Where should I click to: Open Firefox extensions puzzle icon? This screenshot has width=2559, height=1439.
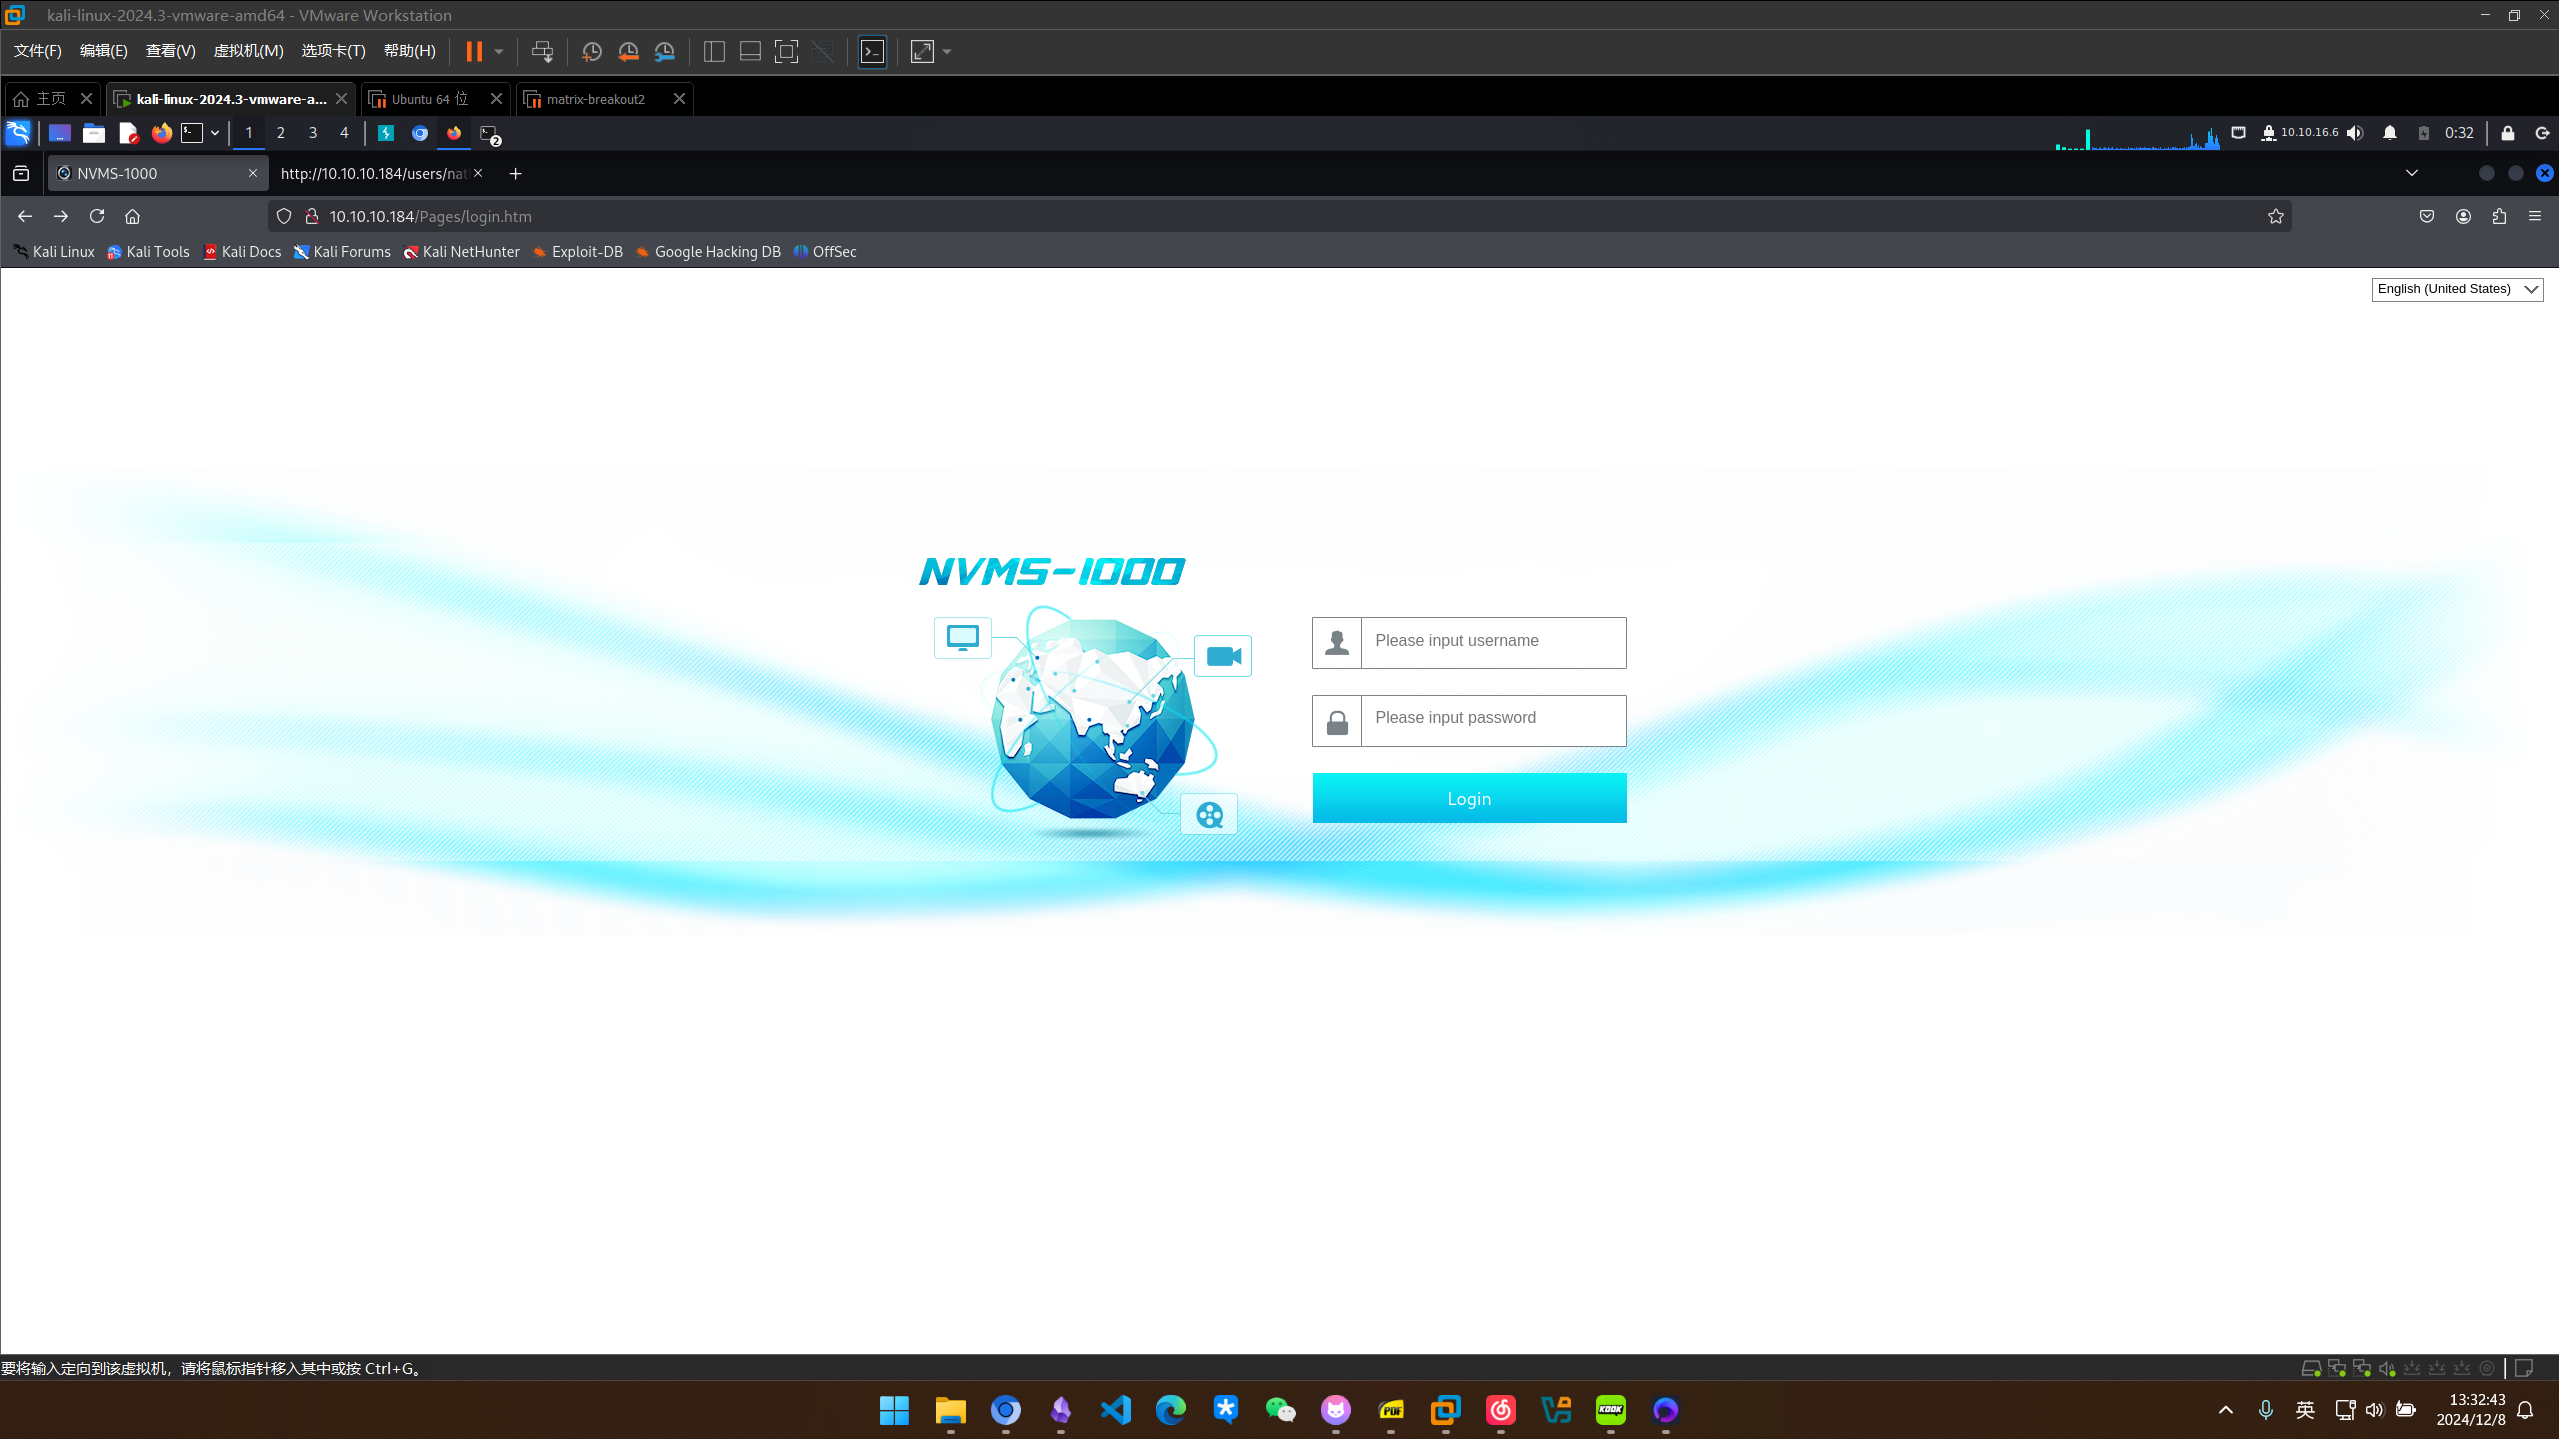click(2499, 216)
